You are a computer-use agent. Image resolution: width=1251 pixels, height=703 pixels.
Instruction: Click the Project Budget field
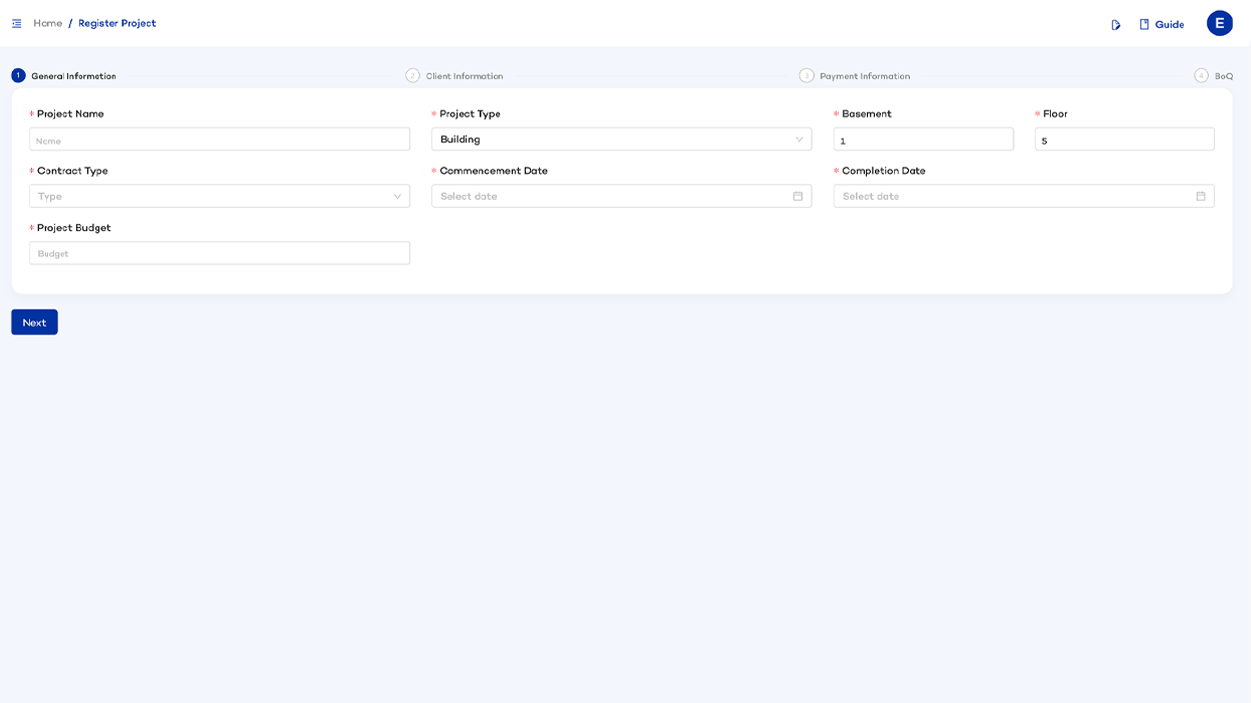(x=219, y=253)
